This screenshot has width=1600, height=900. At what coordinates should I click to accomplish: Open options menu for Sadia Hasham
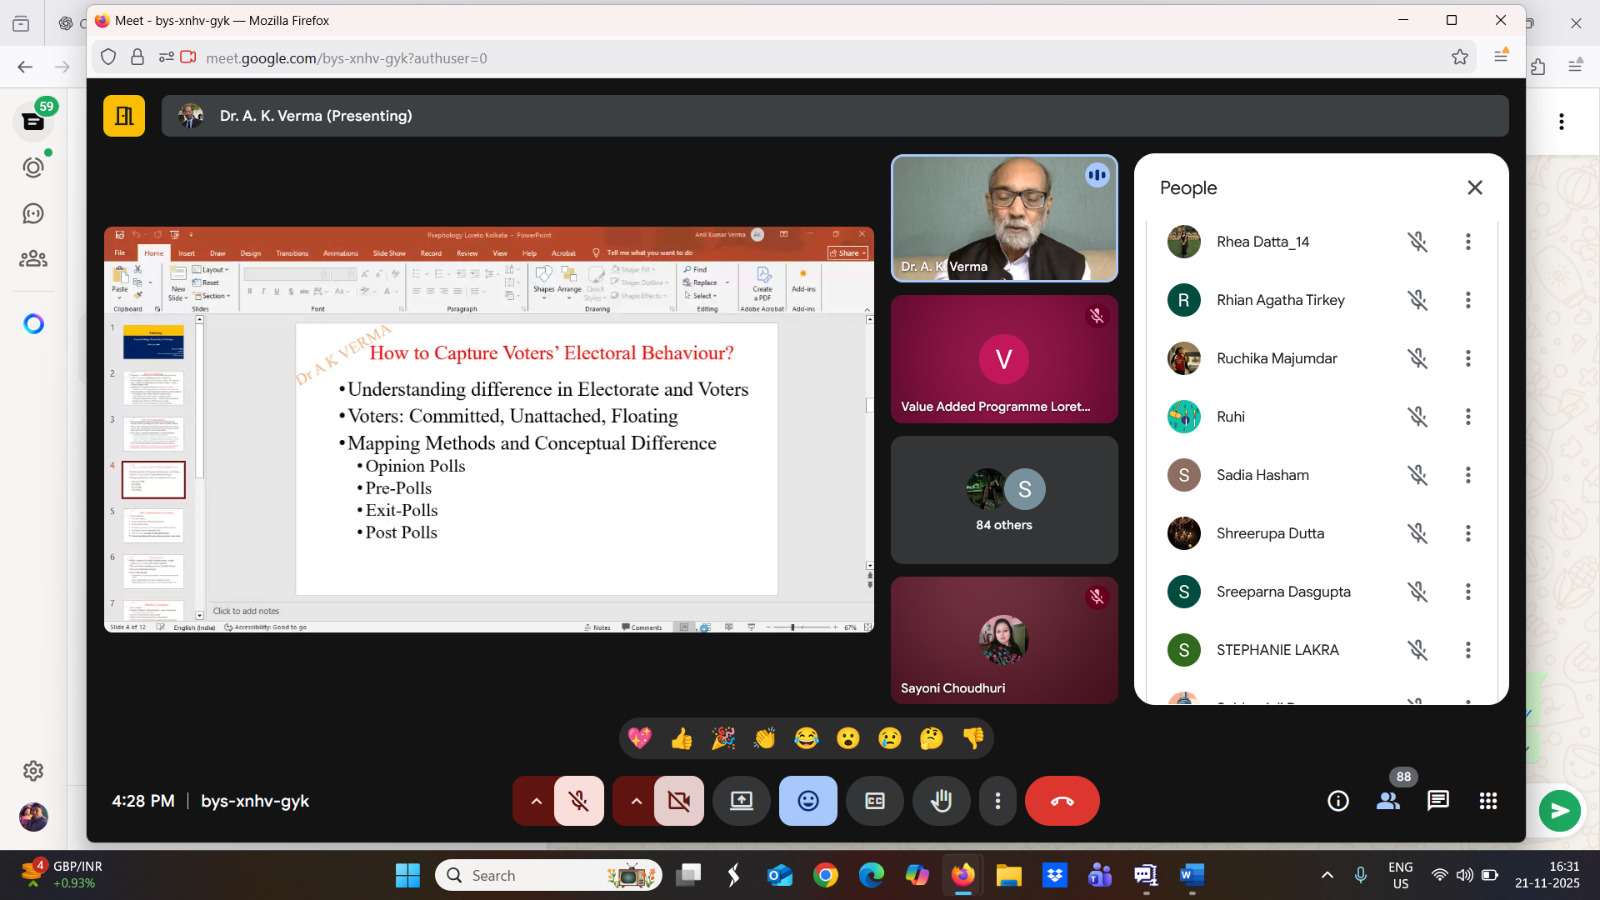[x=1468, y=475]
